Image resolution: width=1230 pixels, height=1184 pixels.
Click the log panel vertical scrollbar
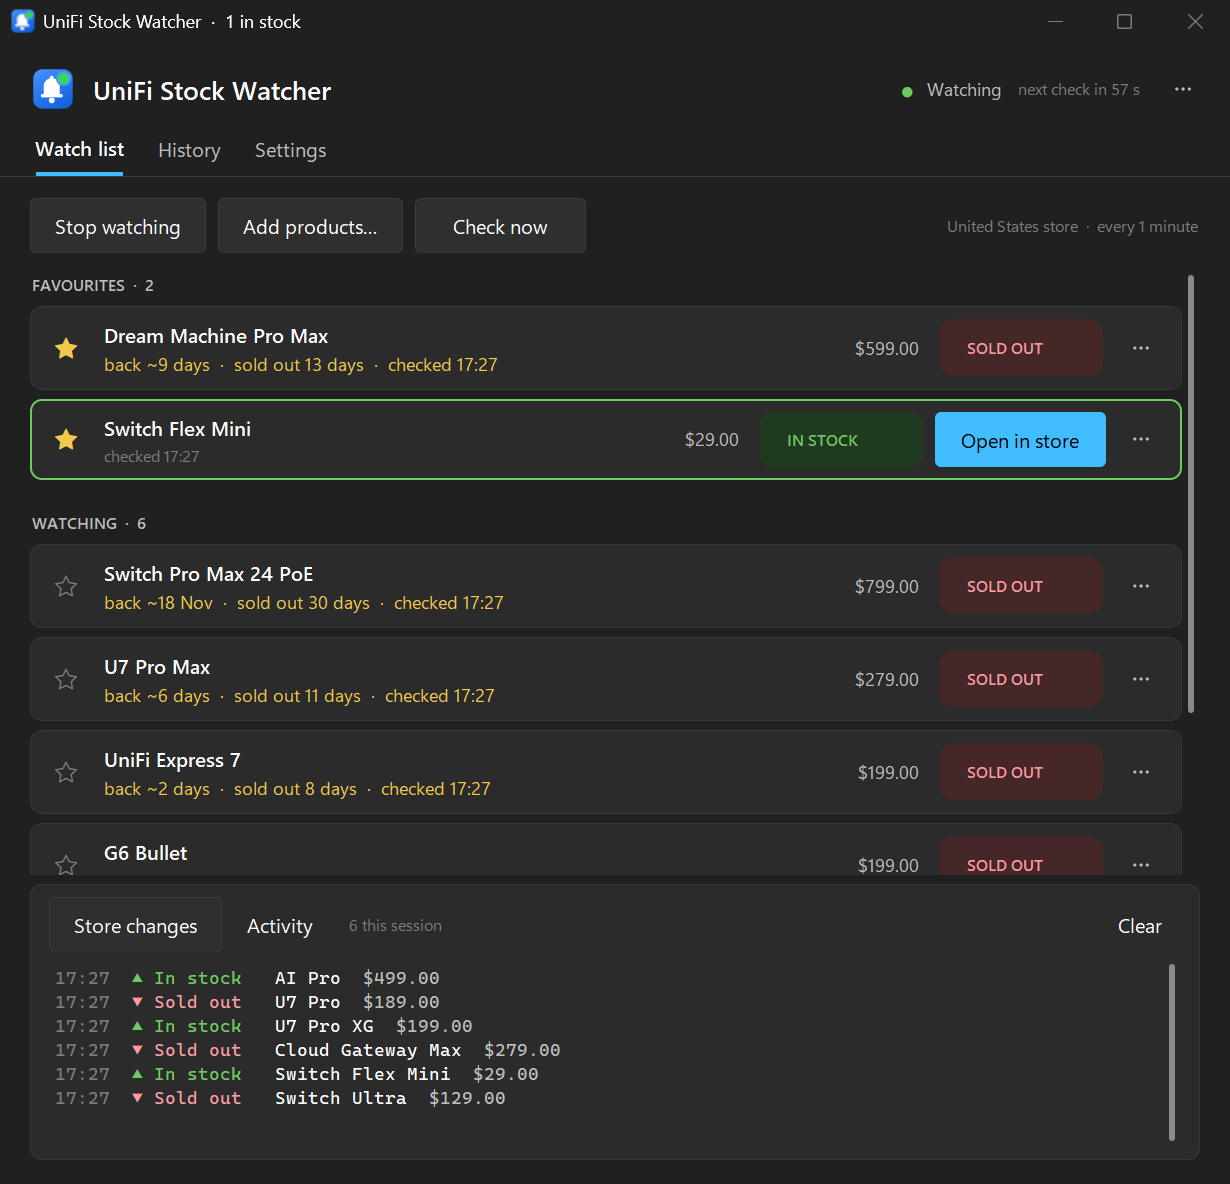(1172, 1052)
